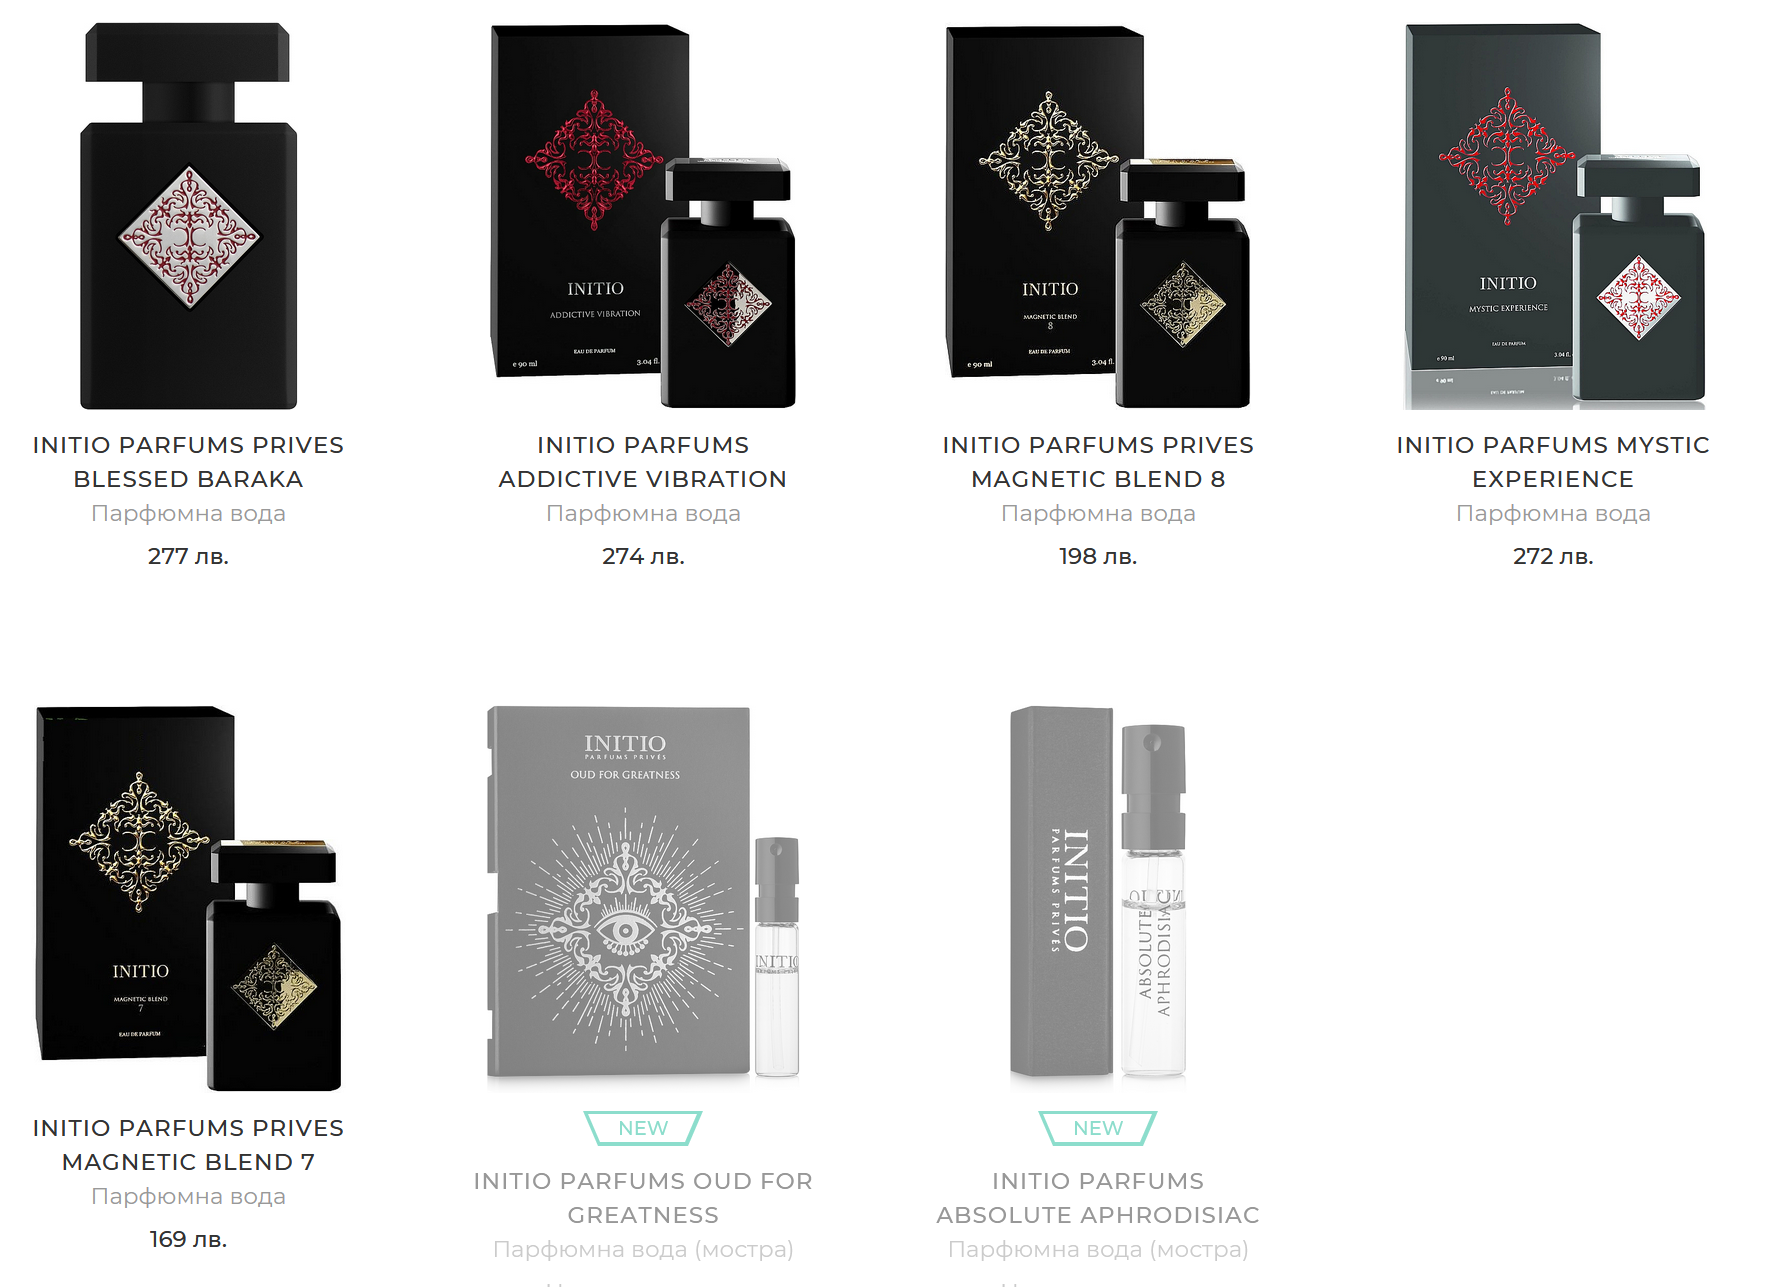The image size is (1770, 1287).
Task: Click the Initio Parfums Prives Blessed Baraka title
Action: click(x=188, y=462)
